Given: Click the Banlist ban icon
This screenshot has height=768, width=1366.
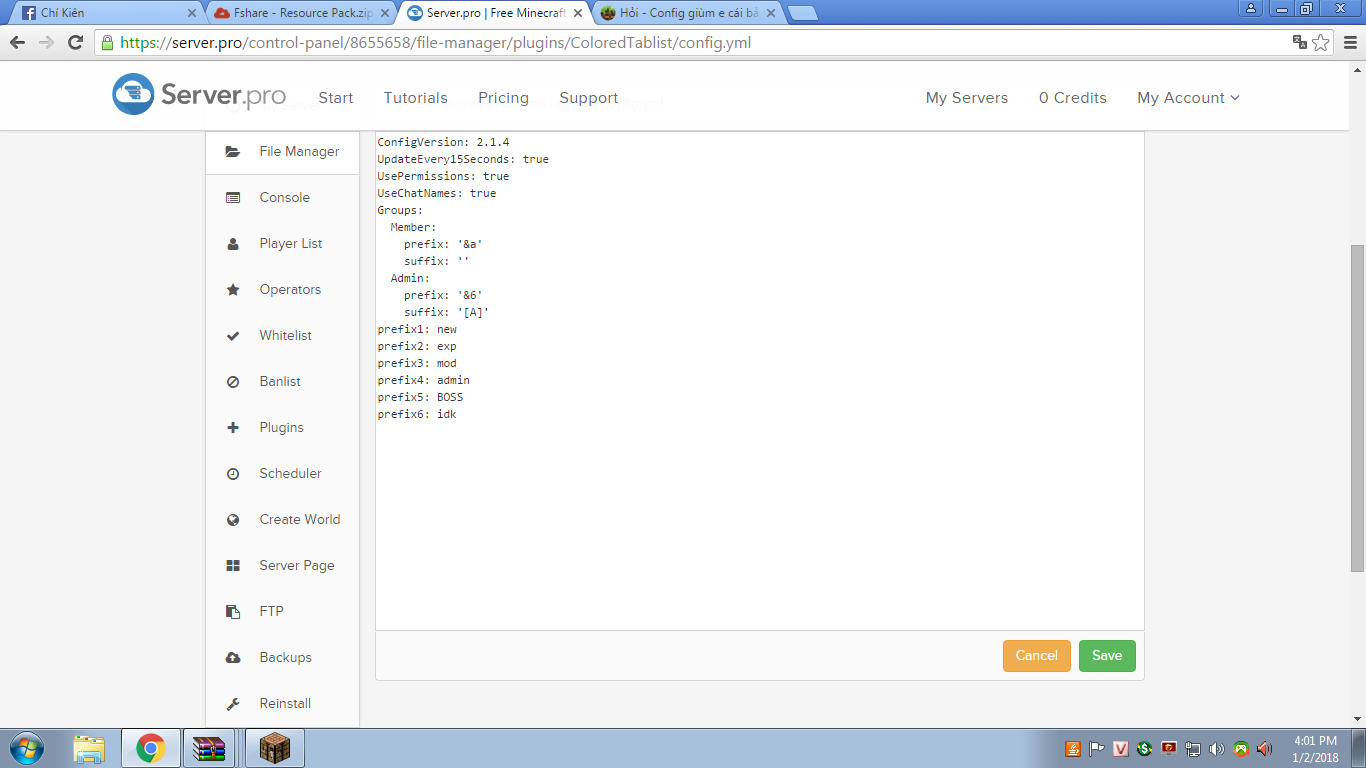Looking at the screenshot, I should [x=233, y=382].
